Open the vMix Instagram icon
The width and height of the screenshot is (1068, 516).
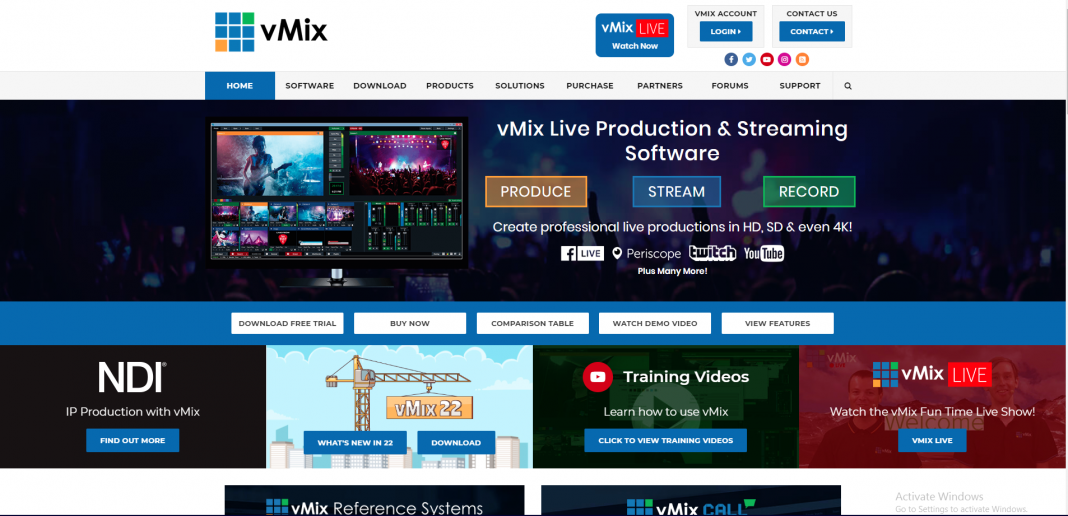tap(785, 60)
